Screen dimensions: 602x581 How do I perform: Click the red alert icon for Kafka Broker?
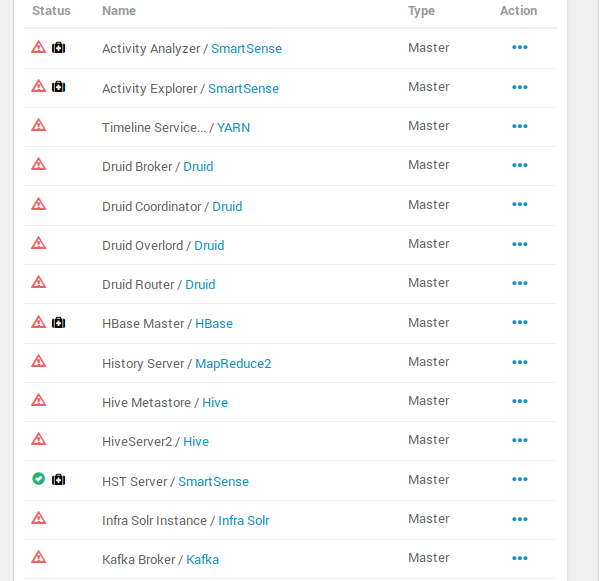[39, 557]
